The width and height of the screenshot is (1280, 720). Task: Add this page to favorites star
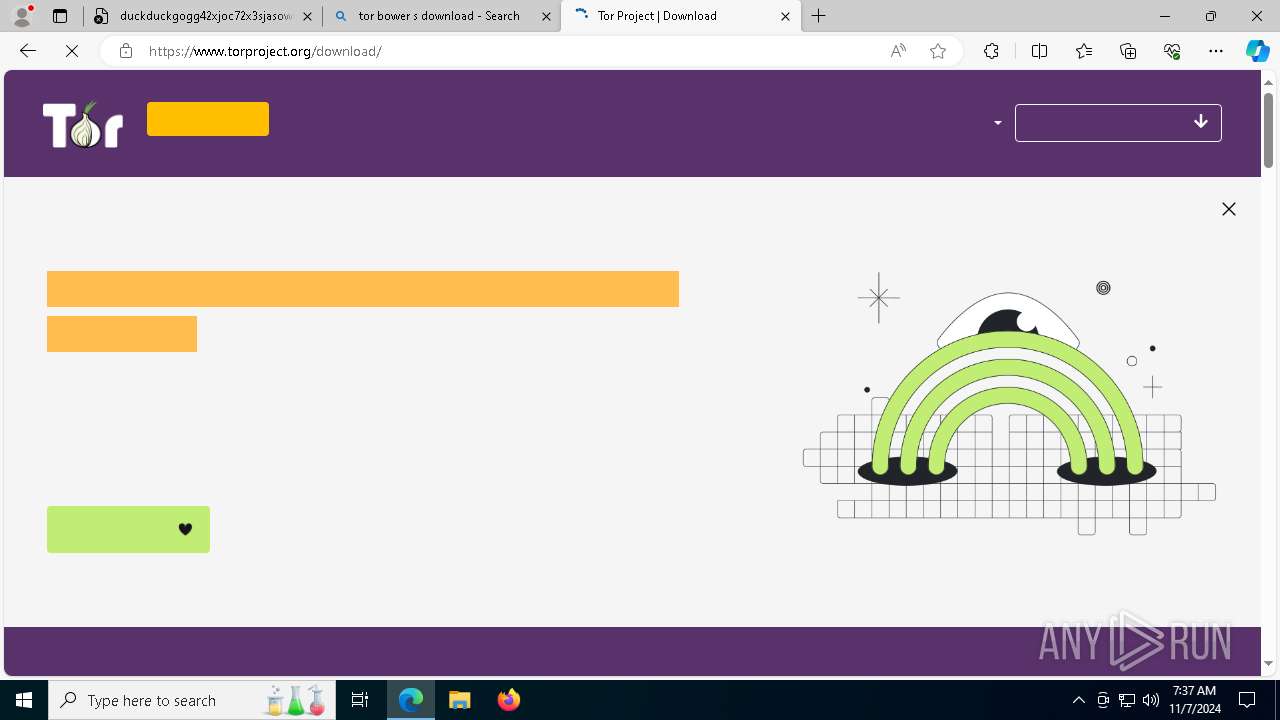[938, 51]
